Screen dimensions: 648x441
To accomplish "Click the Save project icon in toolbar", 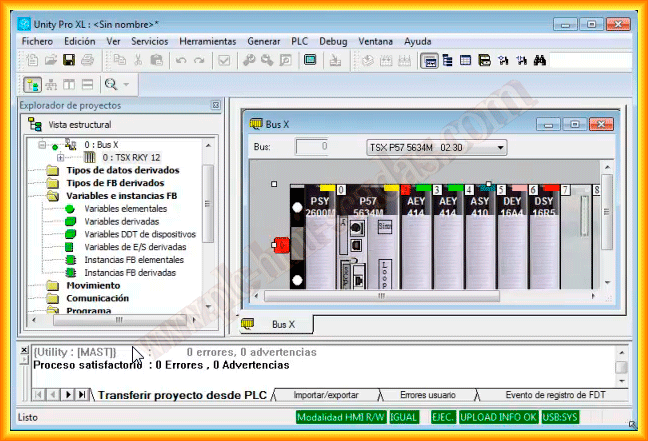I will (x=69, y=61).
